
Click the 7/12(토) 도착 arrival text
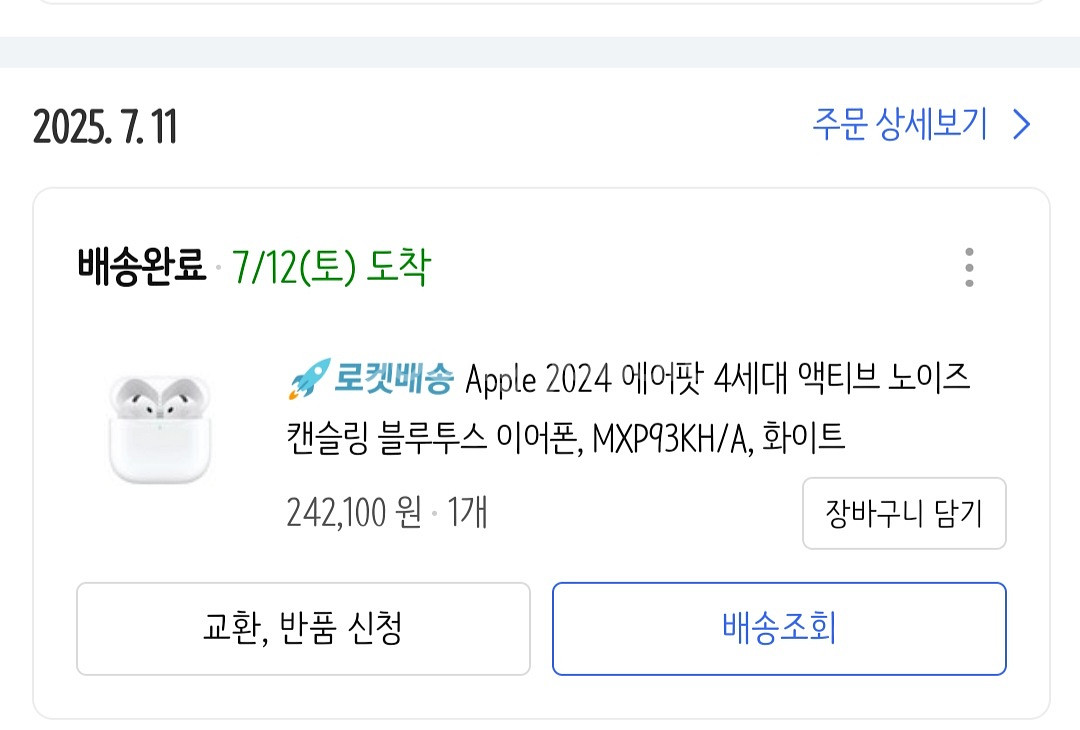[331, 267]
